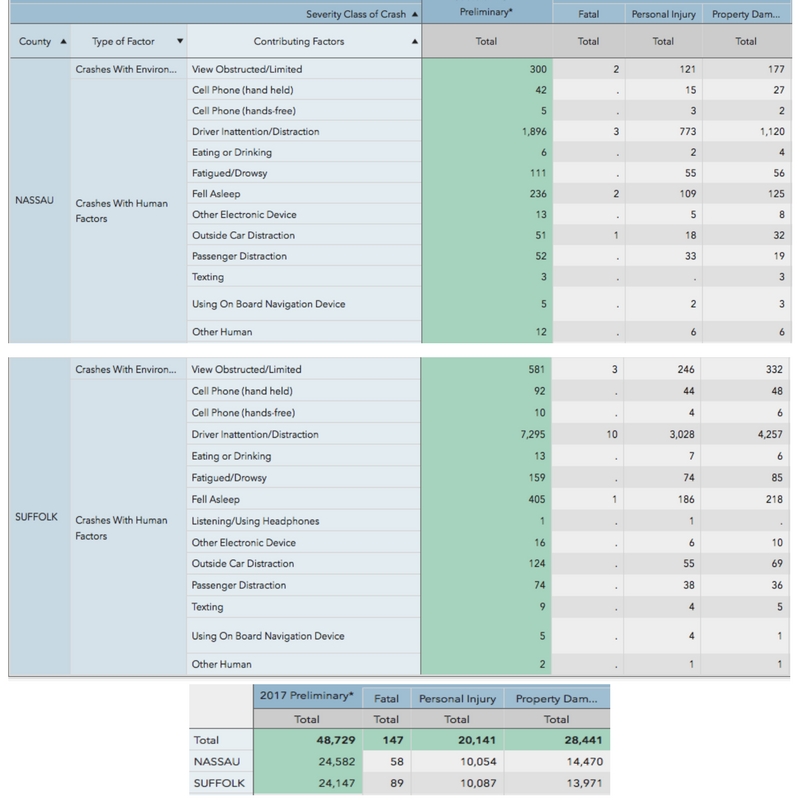800x800 pixels.
Task: Click Suffolk summary total 24,147
Action: tap(336, 783)
